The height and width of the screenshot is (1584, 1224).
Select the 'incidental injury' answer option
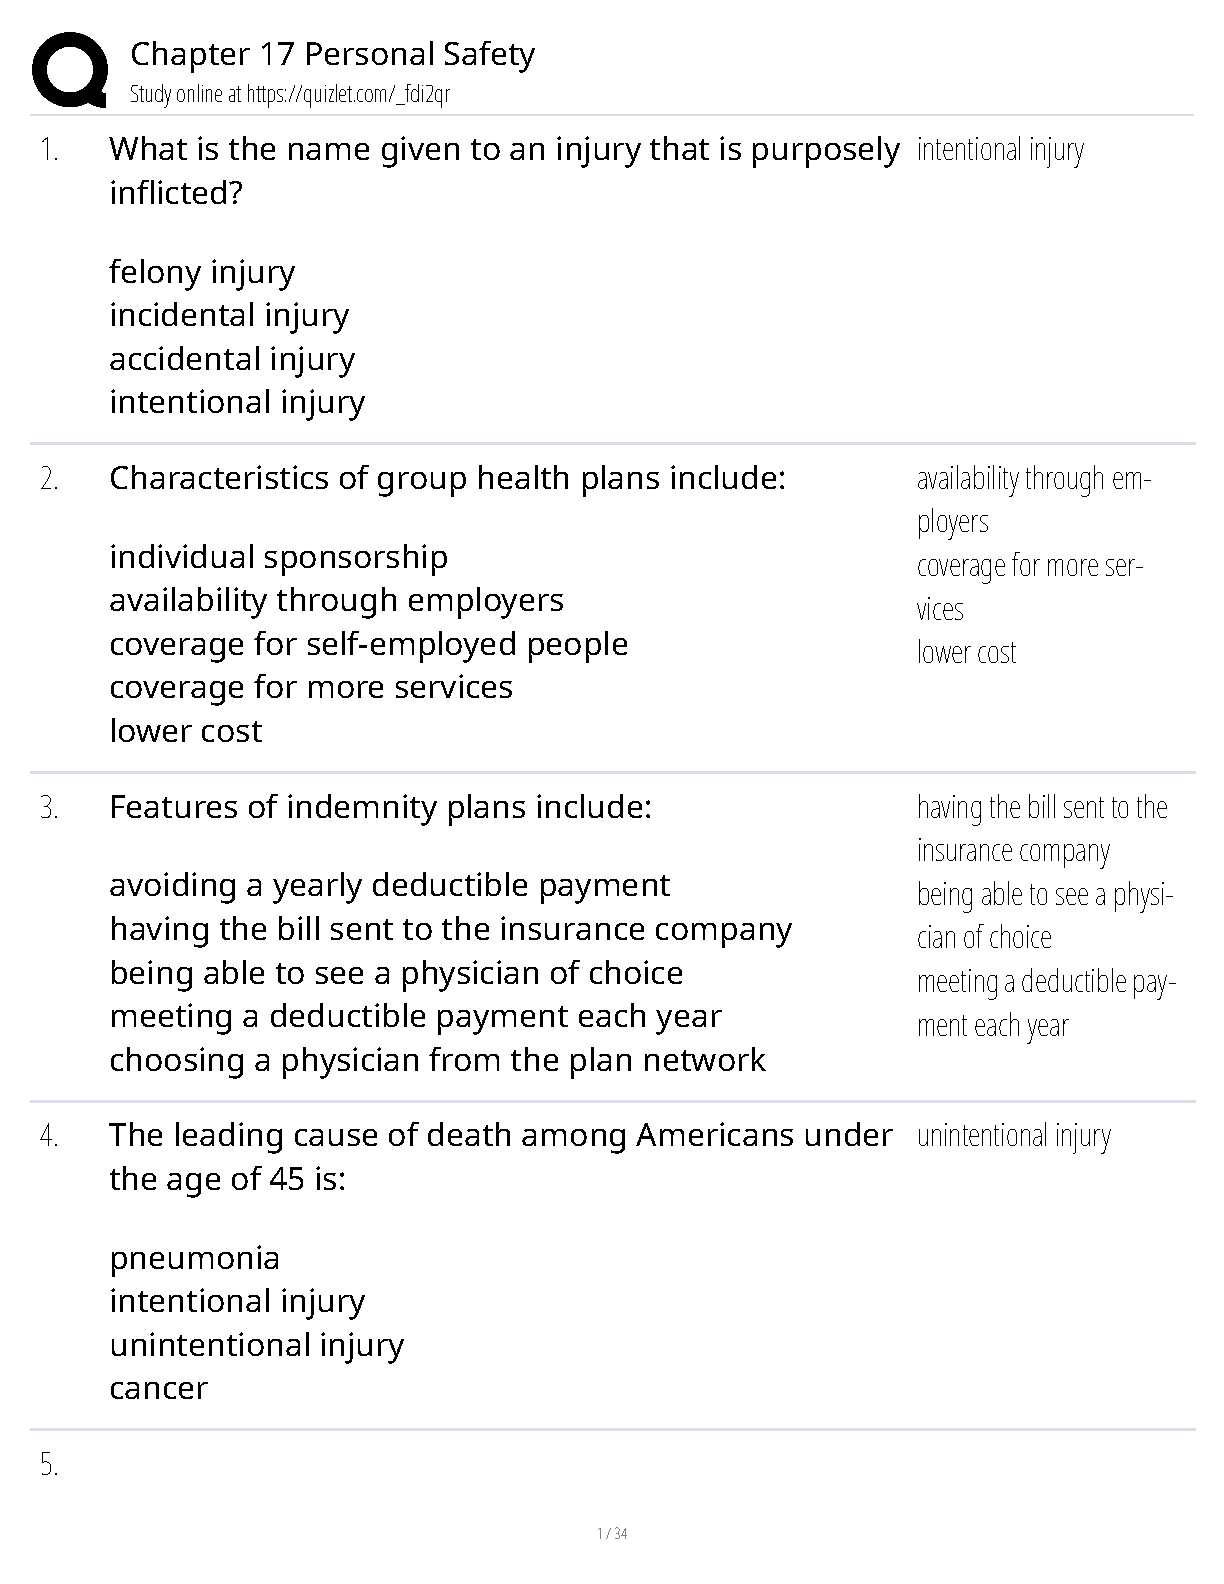click(x=229, y=315)
